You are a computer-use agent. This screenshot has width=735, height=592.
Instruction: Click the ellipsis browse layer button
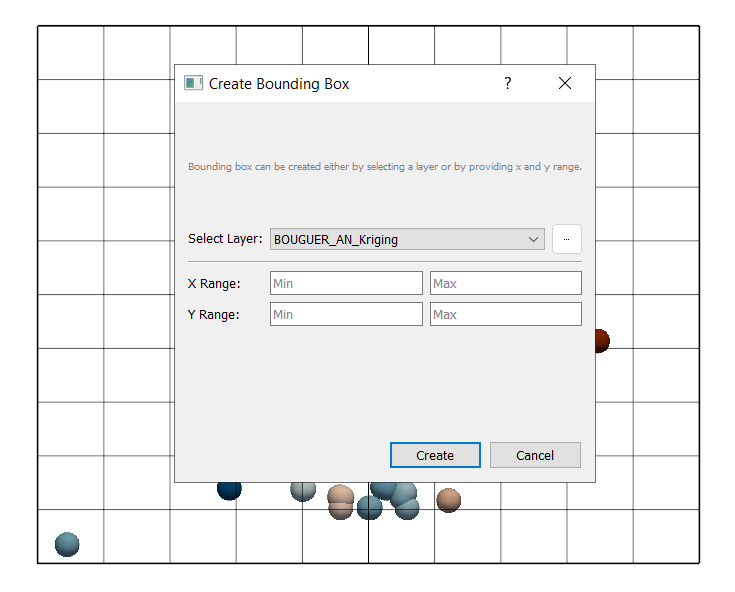click(566, 240)
